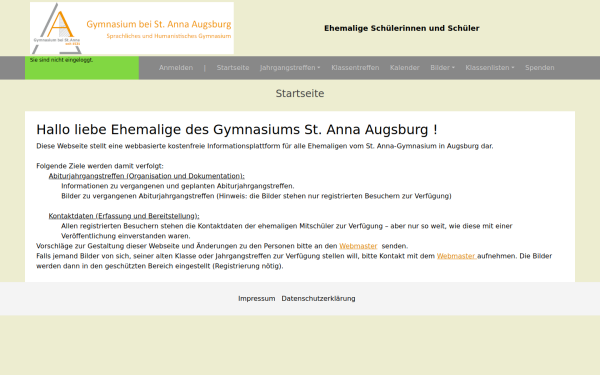Click the Webmaster link before 'aufnehmen'

coord(457,256)
